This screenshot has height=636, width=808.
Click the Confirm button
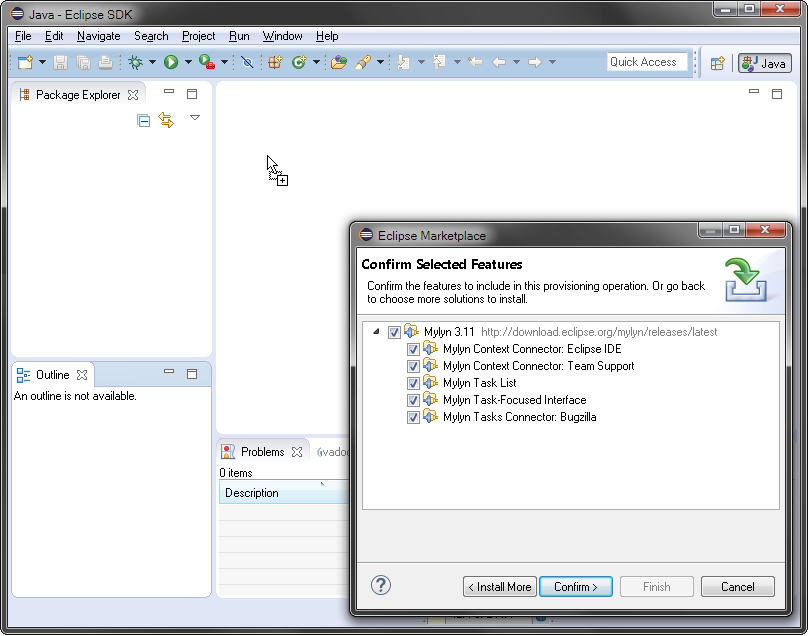coord(576,587)
